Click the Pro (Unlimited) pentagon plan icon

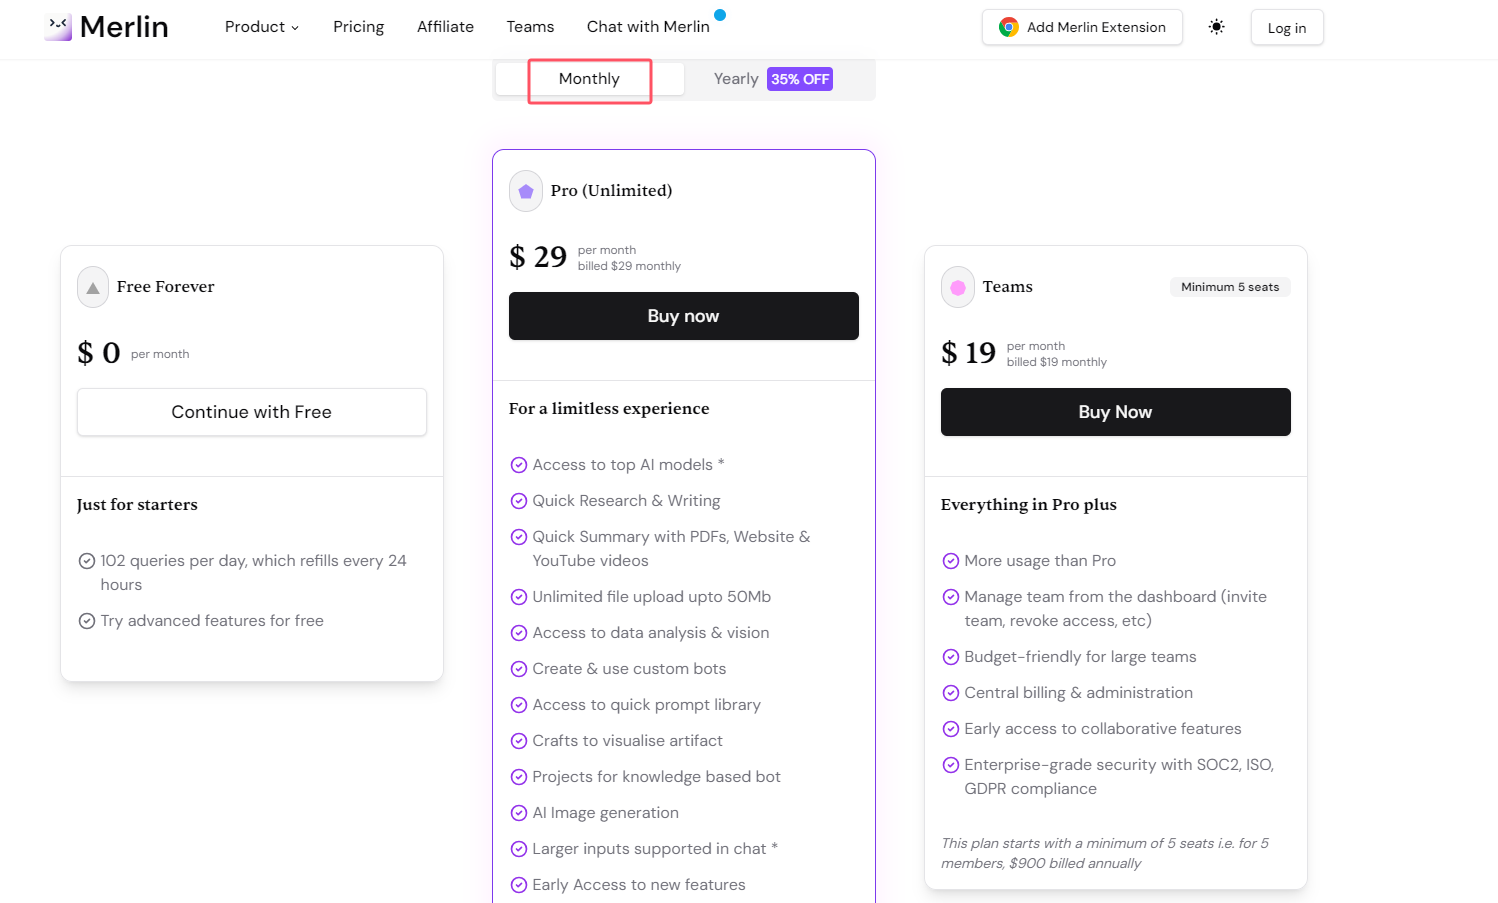pyautogui.click(x=526, y=191)
